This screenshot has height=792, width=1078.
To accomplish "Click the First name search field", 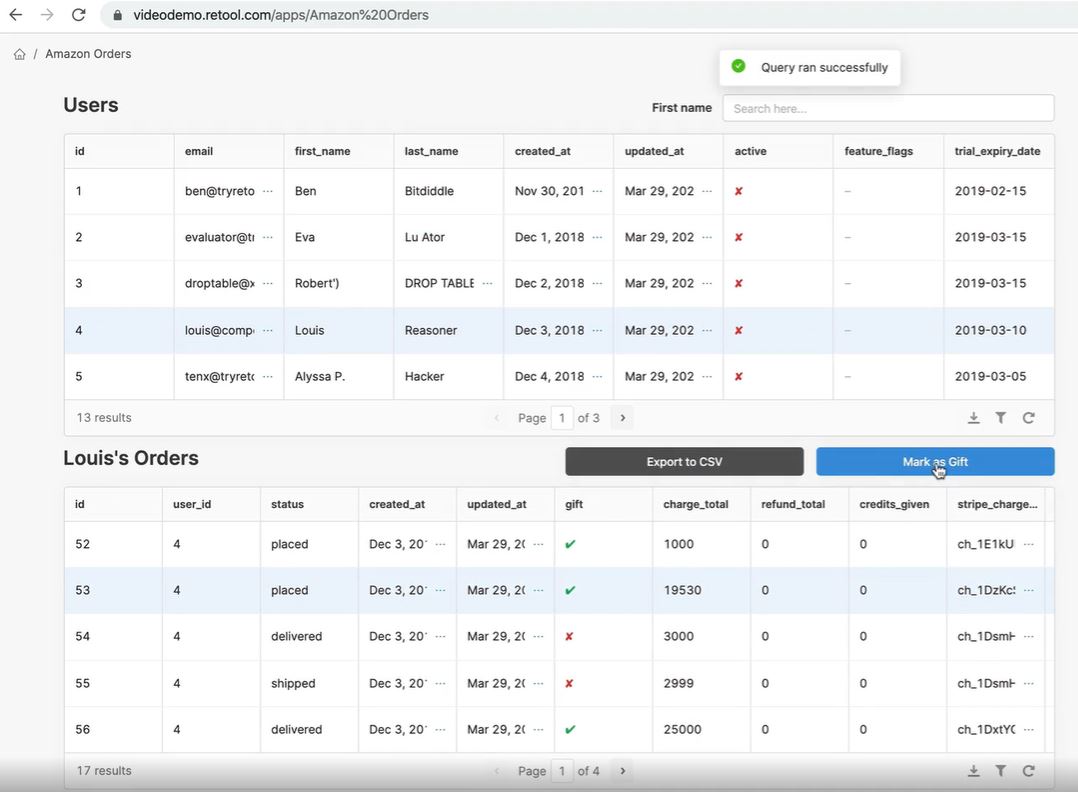I will [888, 108].
